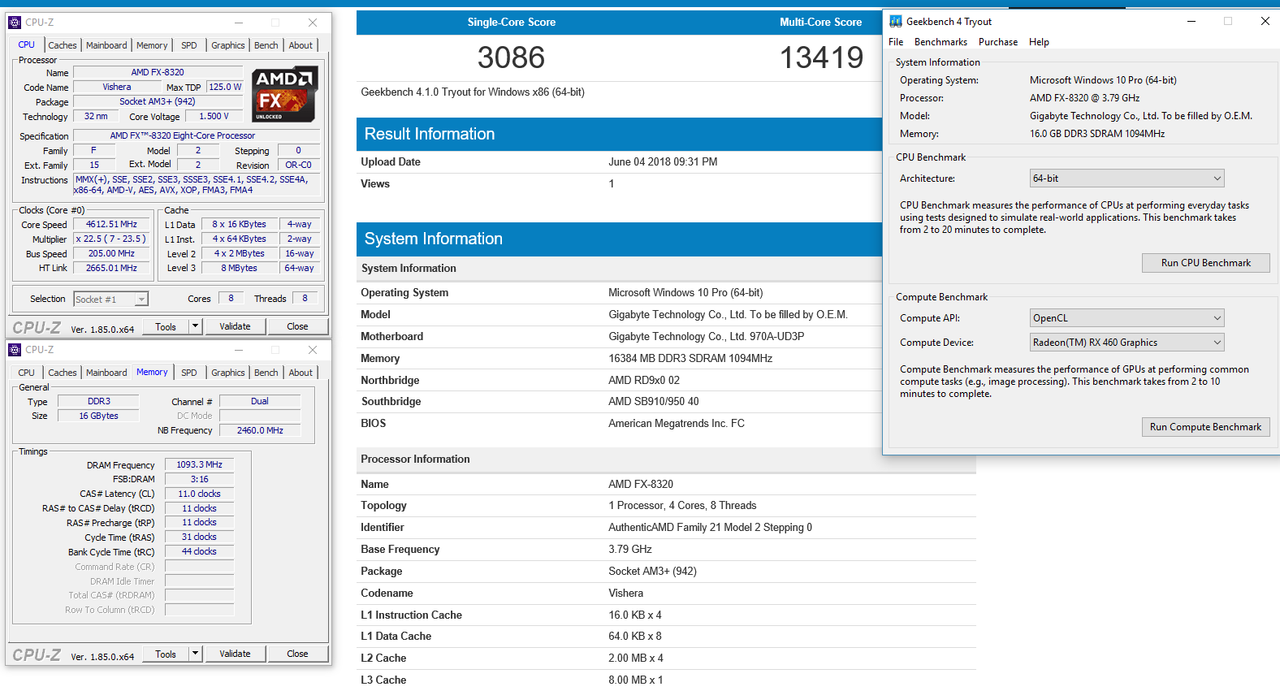Click the Level 2 cache 4 x 2 MBytes field

pyautogui.click(x=239, y=254)
